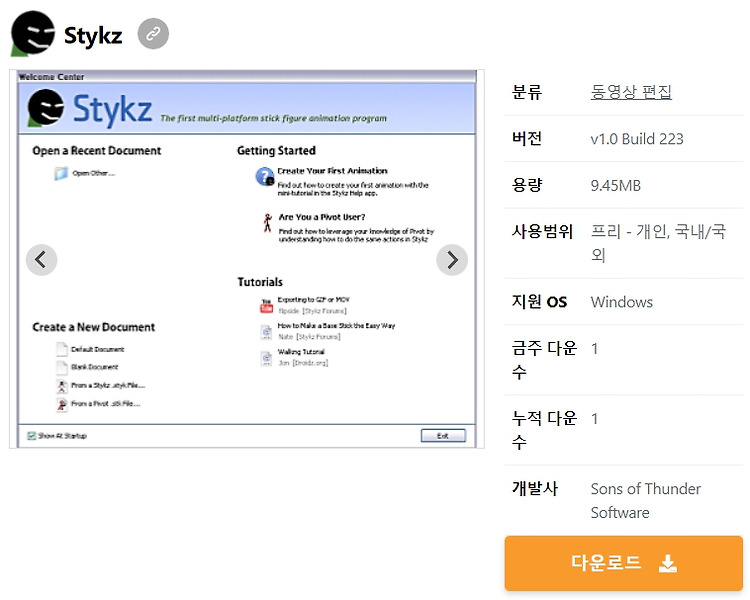Show next screenshot with right arrow
This screenshot has height=600, width=750.
(452, 260)
